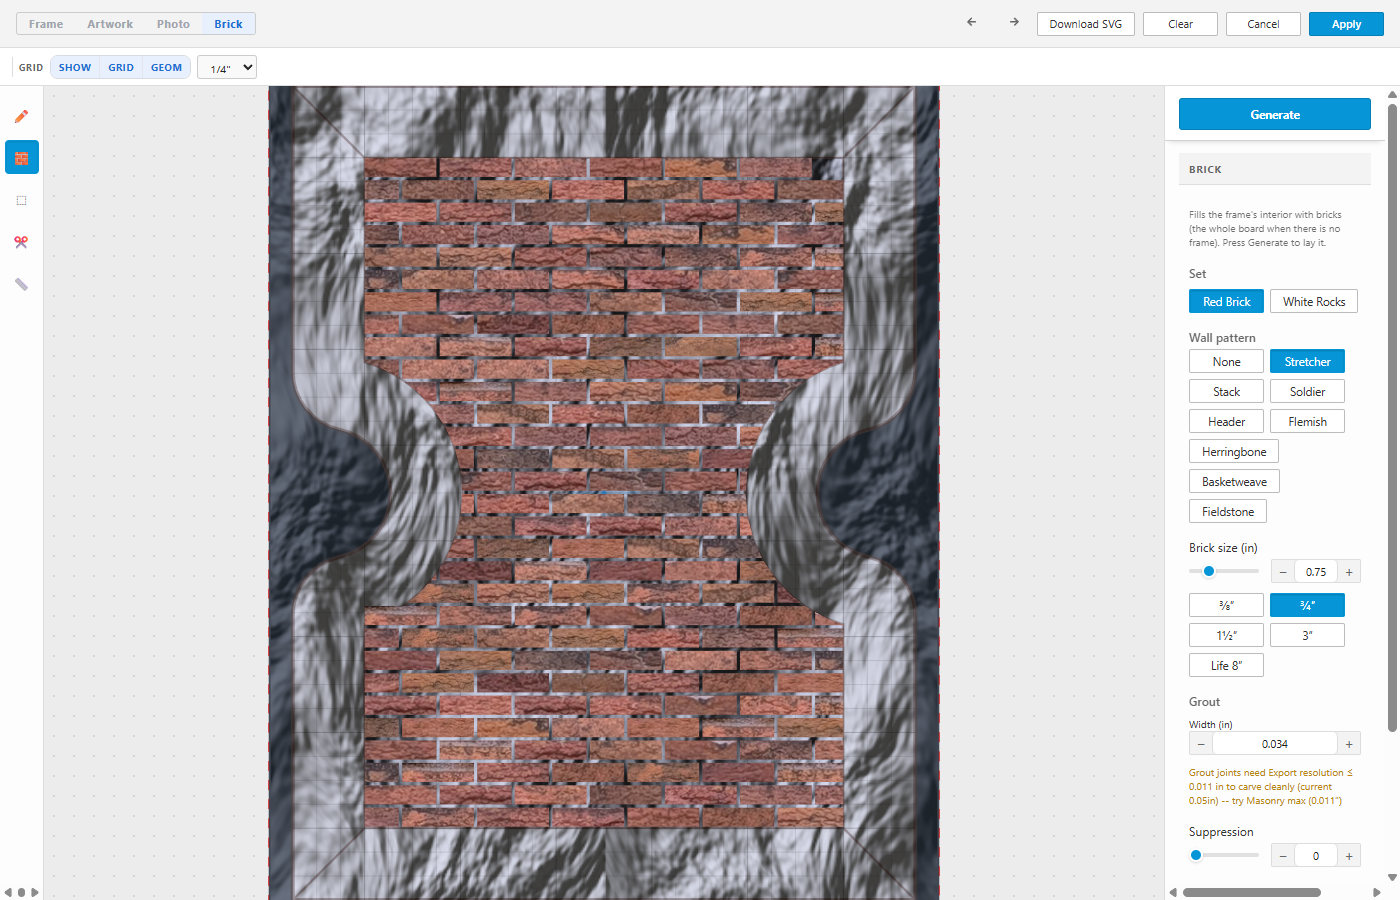Switch to the Brick tab

pos(228,24)
